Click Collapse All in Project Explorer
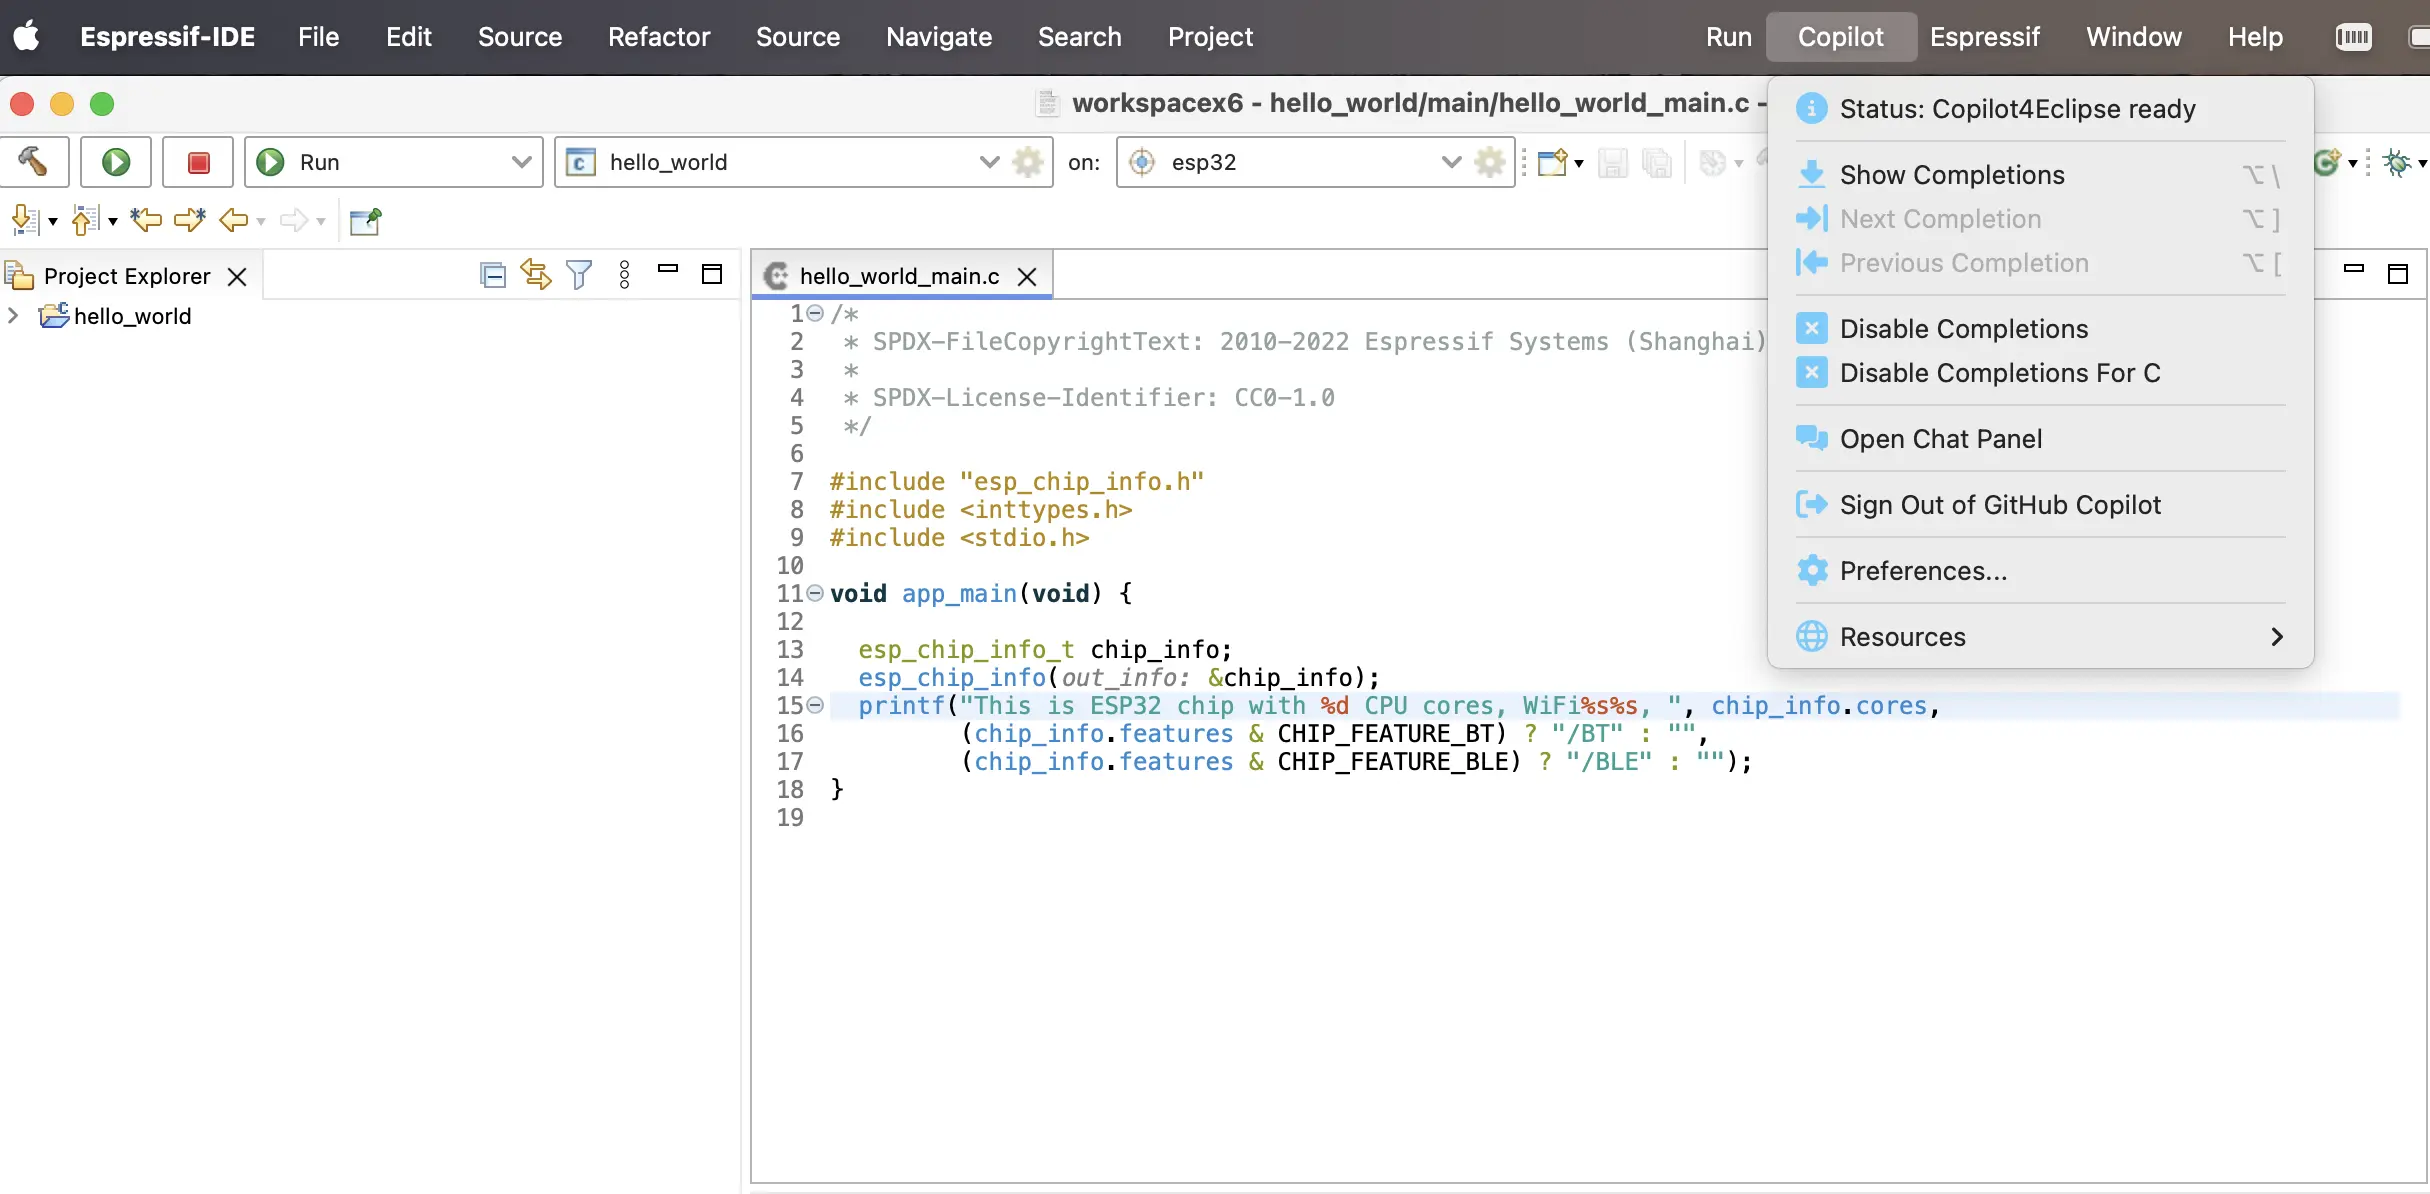The height and width of the screenshot is (1194, 2430). tap(492, 275)
